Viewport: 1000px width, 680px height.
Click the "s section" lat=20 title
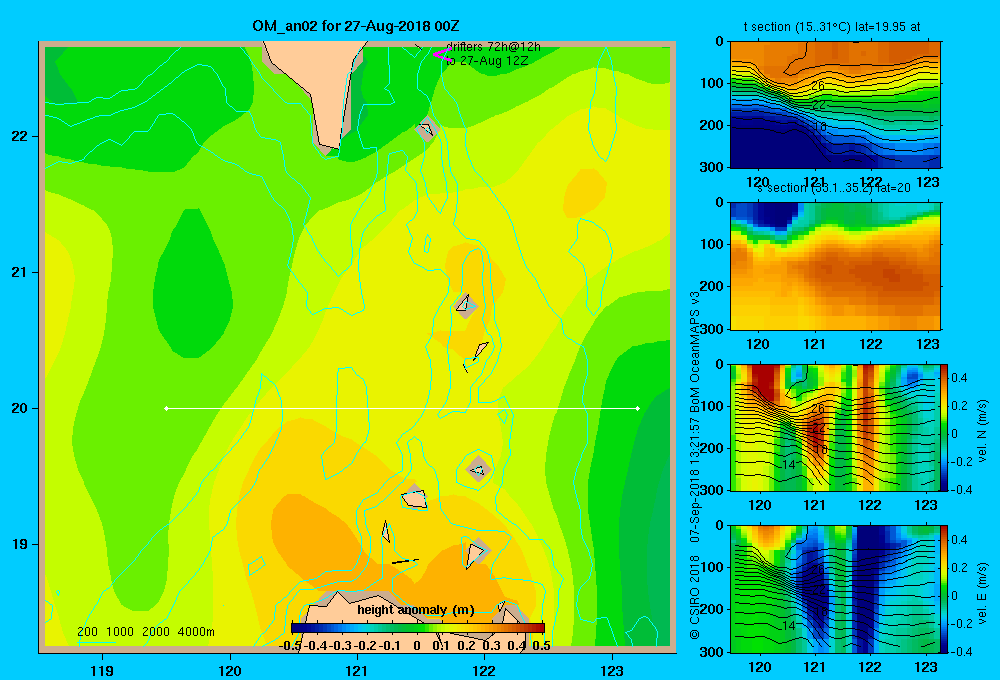pyautogui.click(x=834, y=188)
